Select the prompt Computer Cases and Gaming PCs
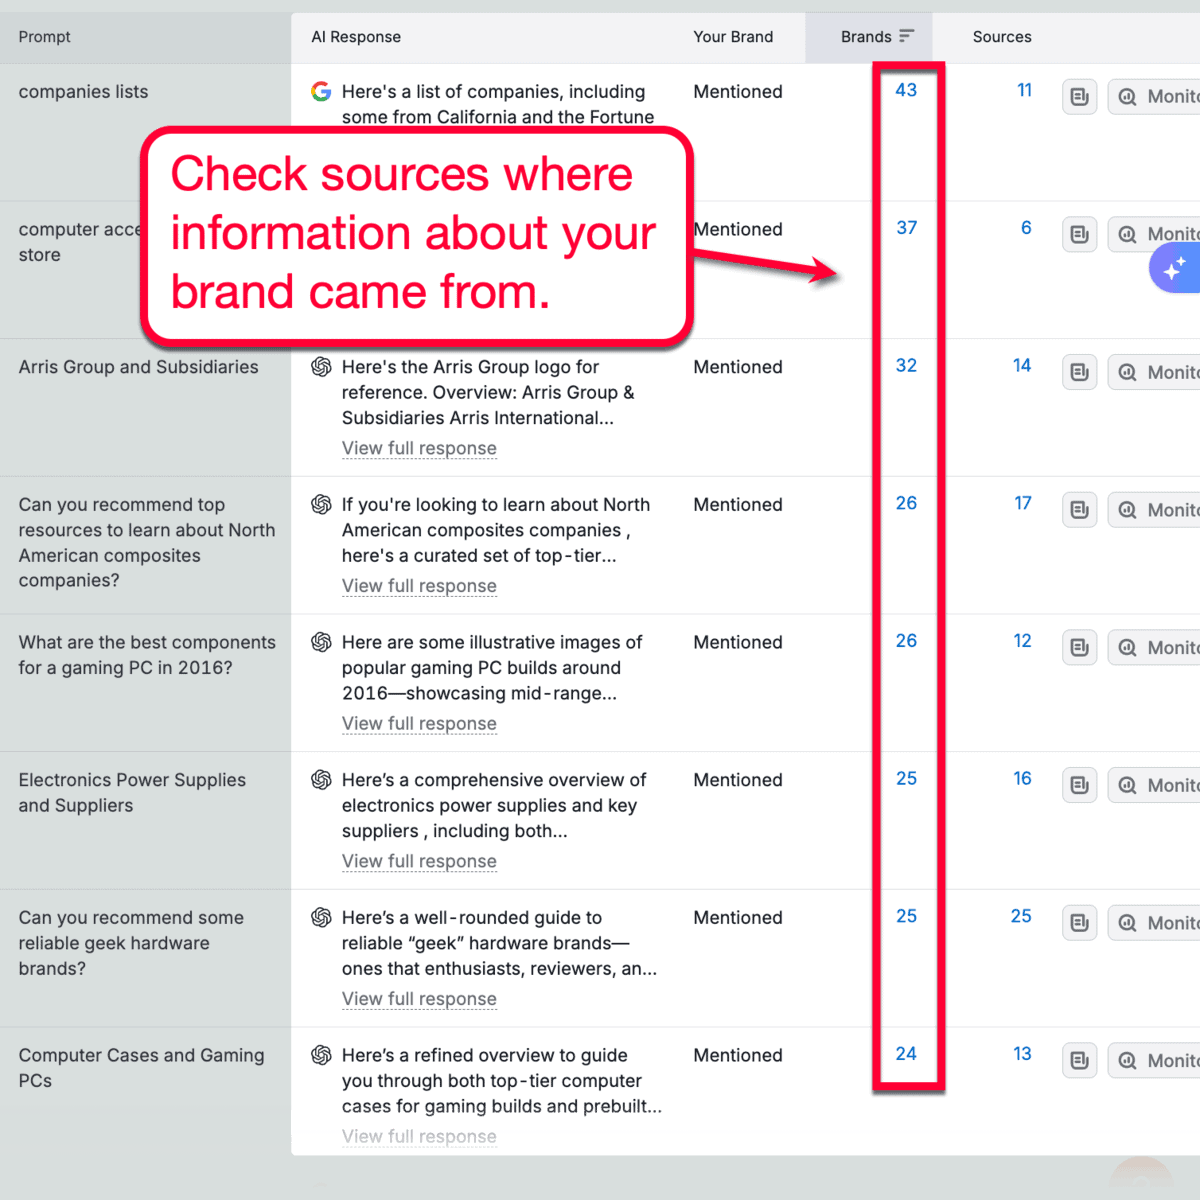This screenshot has width=1200, height=1200. [x=141, y=1068]
